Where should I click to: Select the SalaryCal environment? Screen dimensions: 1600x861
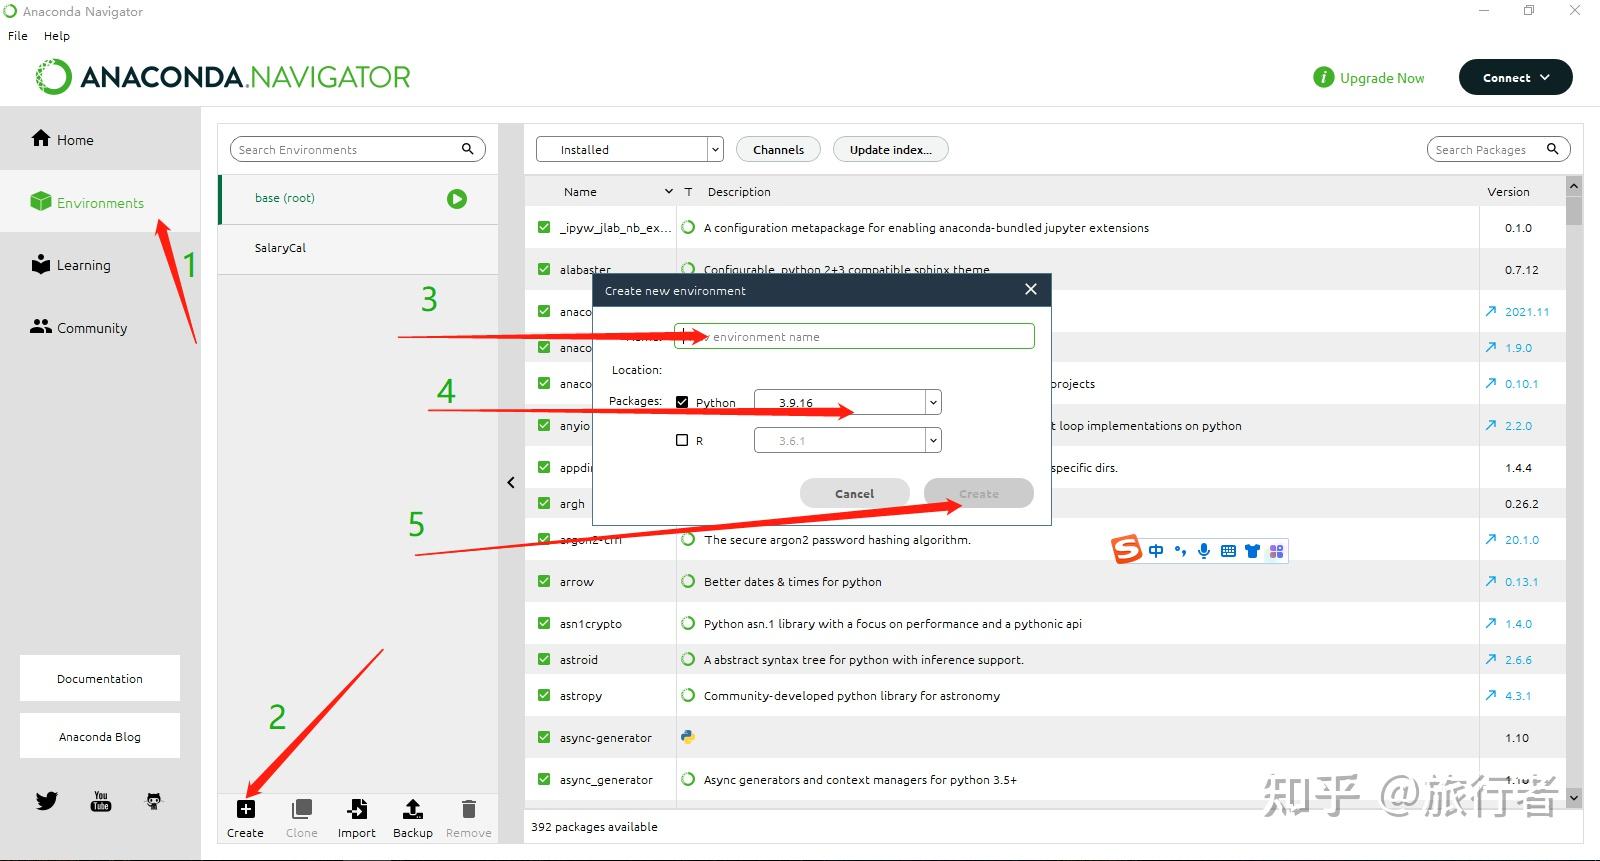358,248
